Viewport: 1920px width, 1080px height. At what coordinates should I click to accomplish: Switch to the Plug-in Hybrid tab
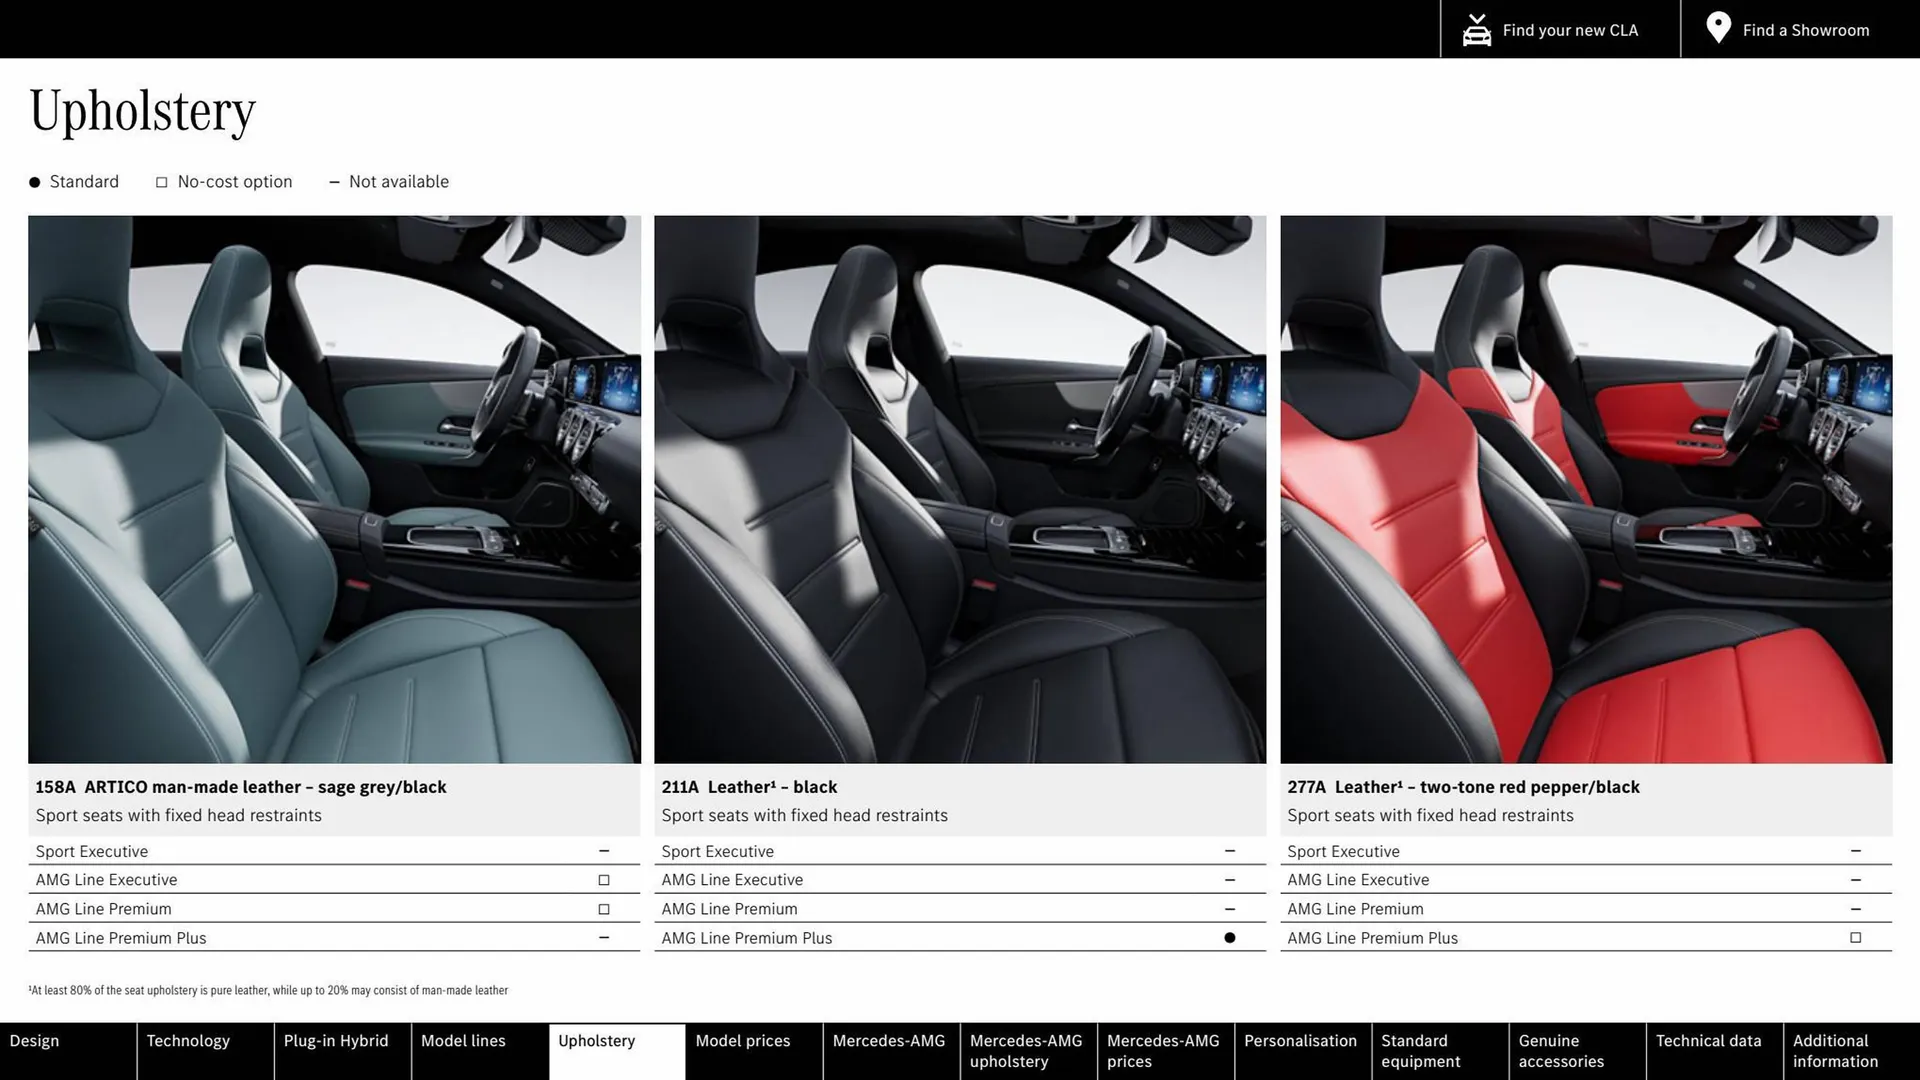click(x=336, y=1041)
